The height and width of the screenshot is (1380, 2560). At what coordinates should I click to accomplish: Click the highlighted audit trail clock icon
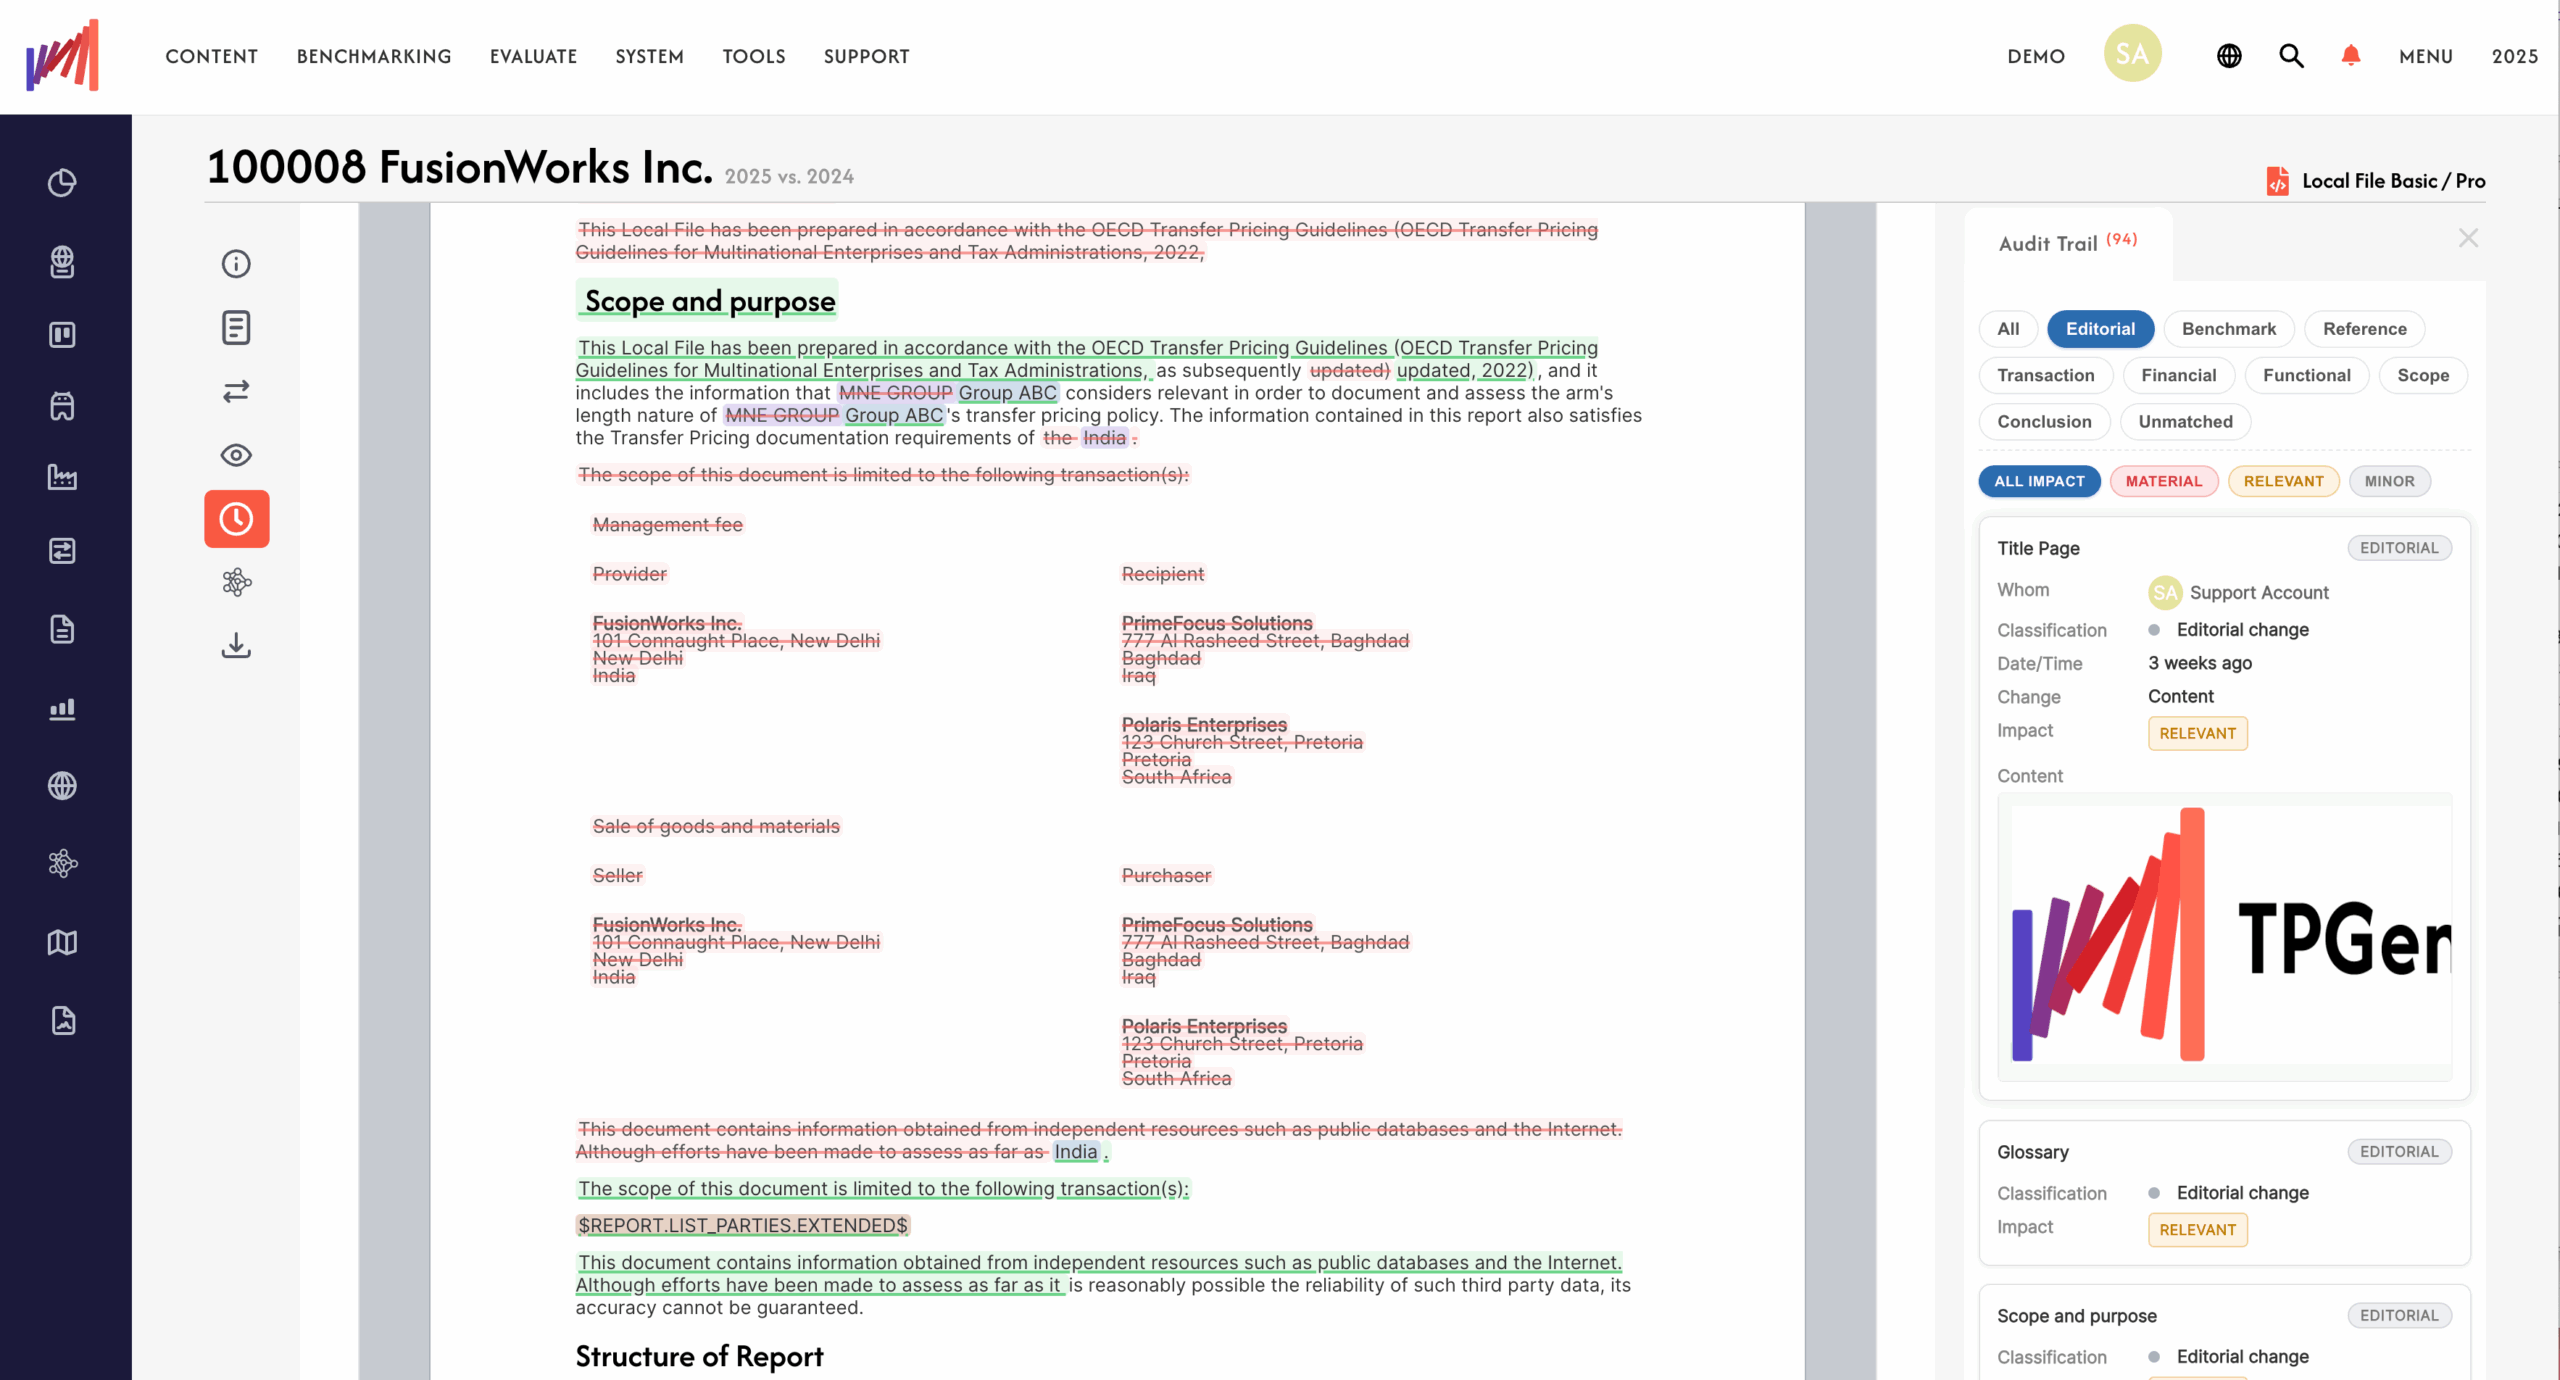237,519
